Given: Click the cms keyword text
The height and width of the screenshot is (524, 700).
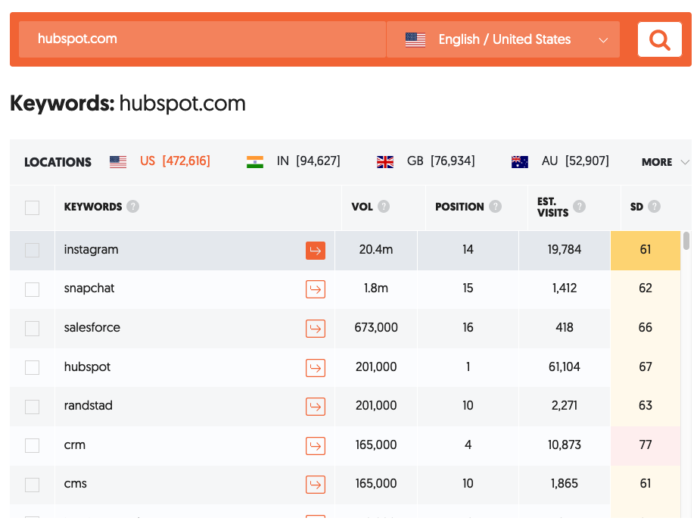Looking at the screenshot, I should [75, 484].
